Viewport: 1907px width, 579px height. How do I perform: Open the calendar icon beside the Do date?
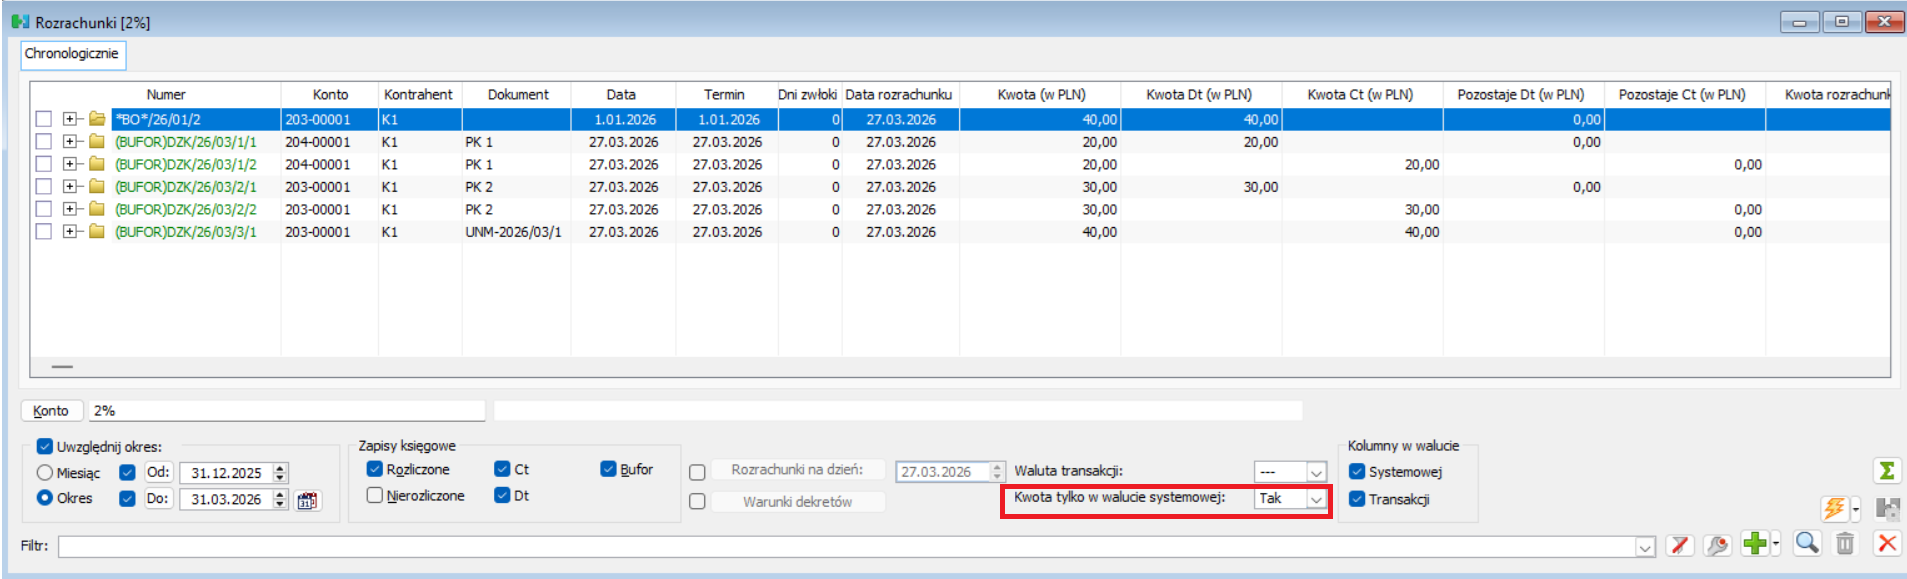point(307,500)
